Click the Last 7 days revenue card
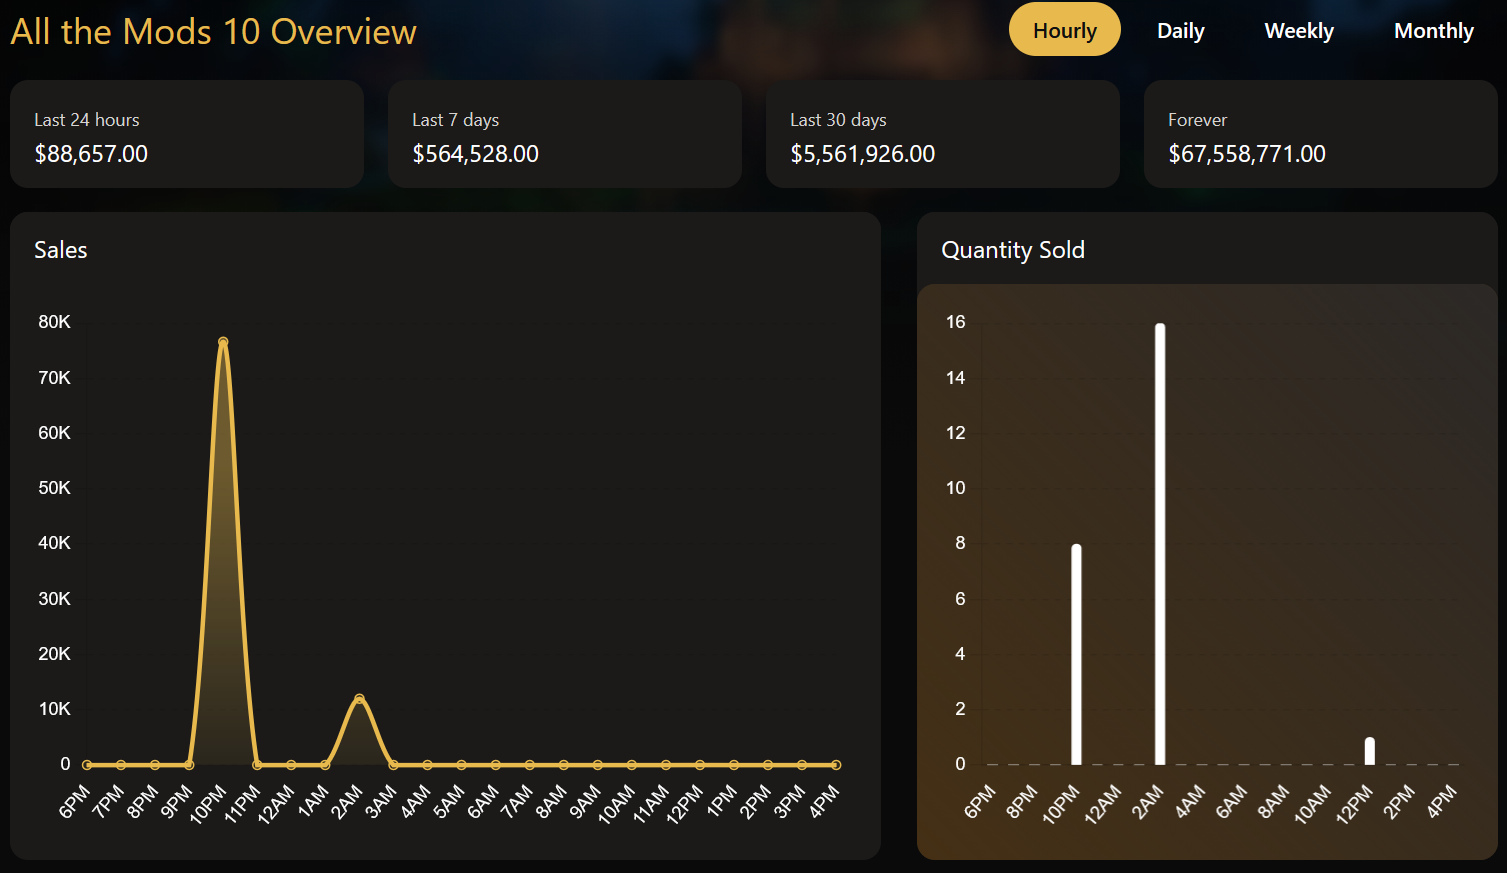1507x873 pixels. point(564,134)
